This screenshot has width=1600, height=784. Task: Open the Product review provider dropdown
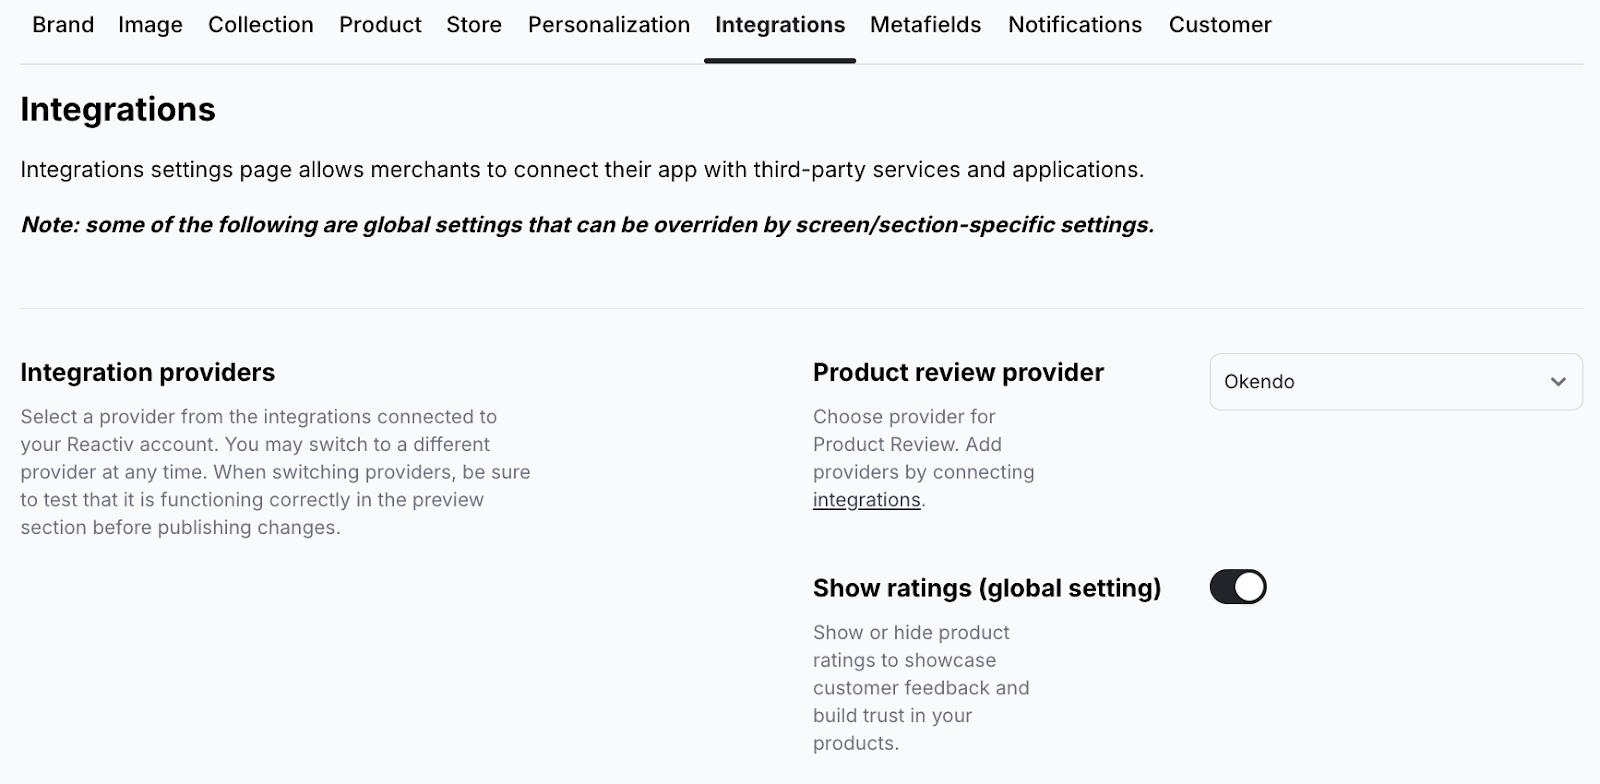point(1395,382)
